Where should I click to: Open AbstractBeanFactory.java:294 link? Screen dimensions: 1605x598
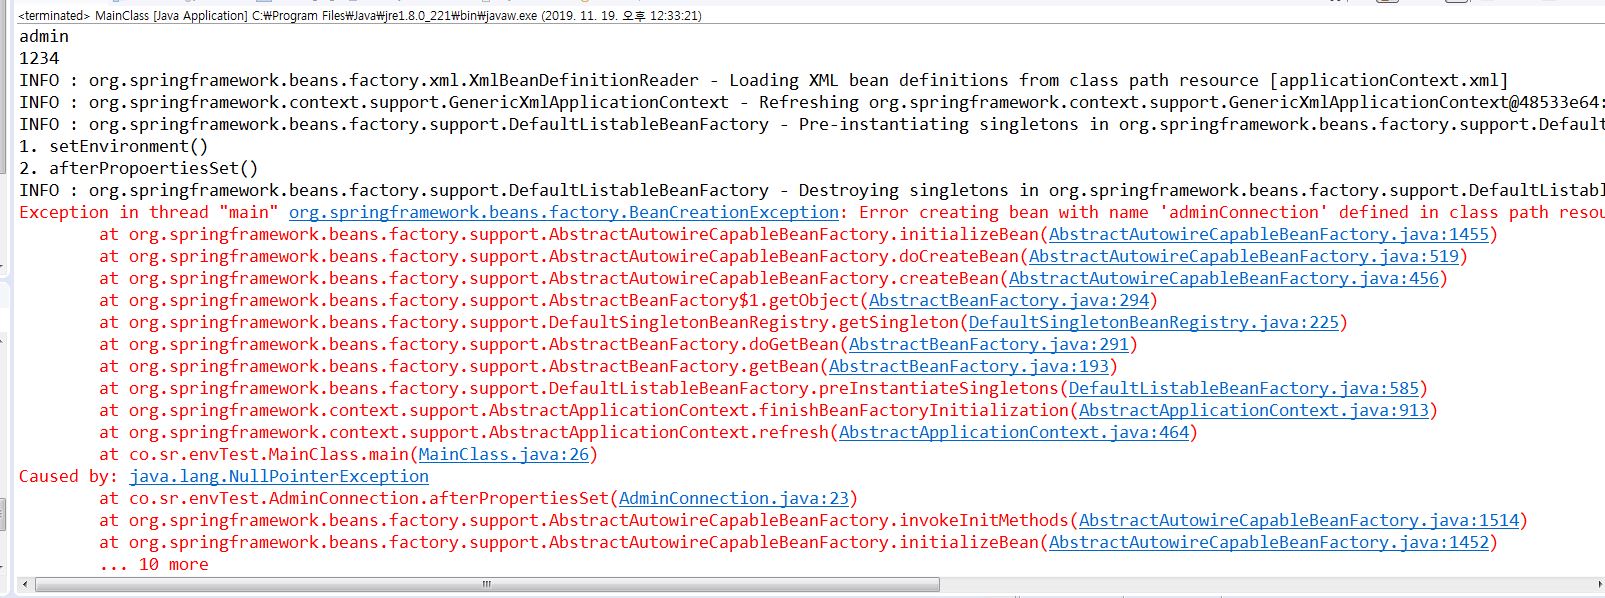(1009, 300)
